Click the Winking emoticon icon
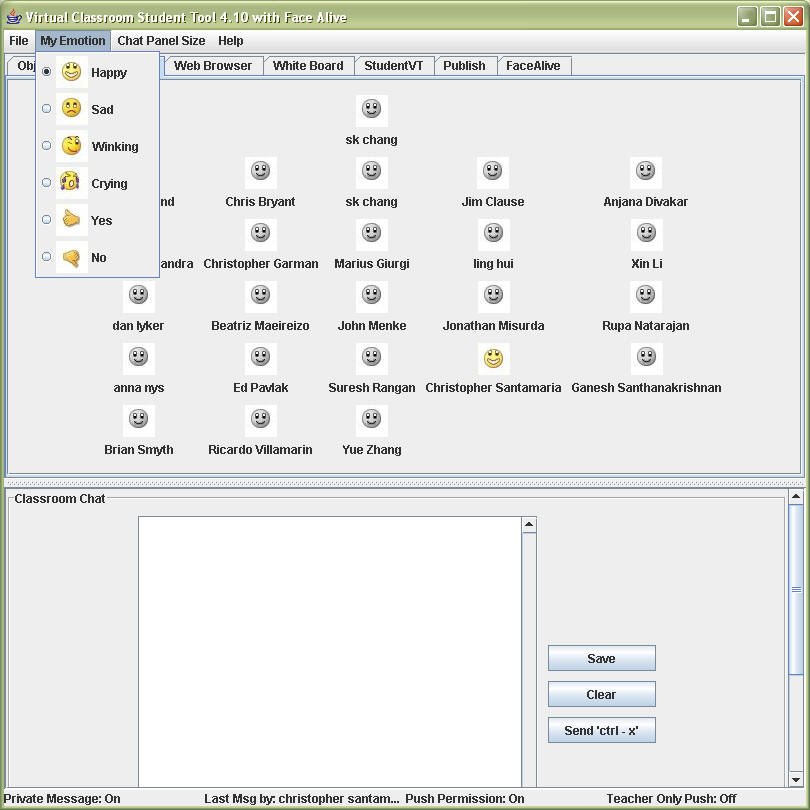The image size is (810, 810). pyautogui.click(x=71, y=146)
